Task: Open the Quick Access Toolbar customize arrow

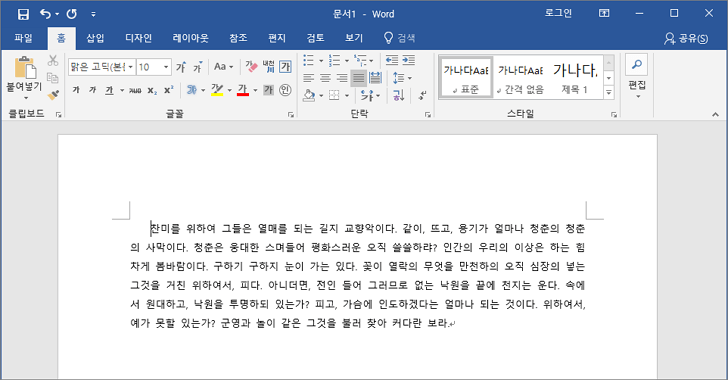Action: [93, 14]
